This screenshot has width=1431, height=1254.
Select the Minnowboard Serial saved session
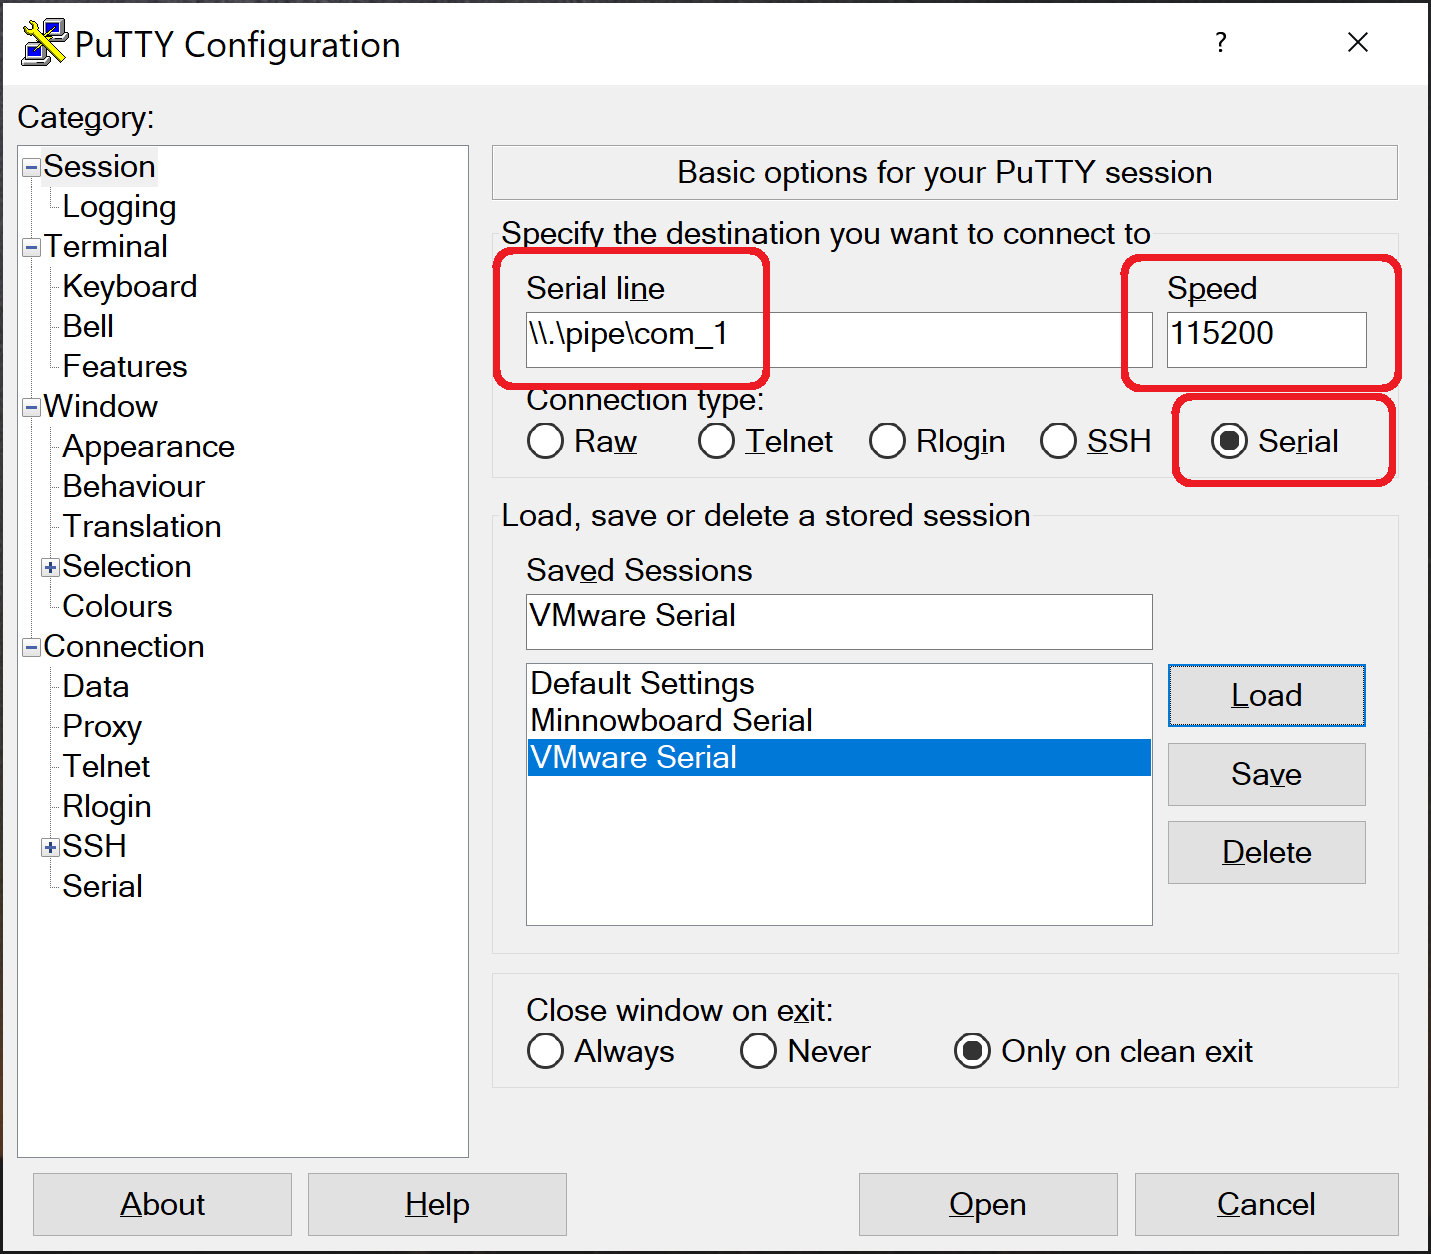671,720
